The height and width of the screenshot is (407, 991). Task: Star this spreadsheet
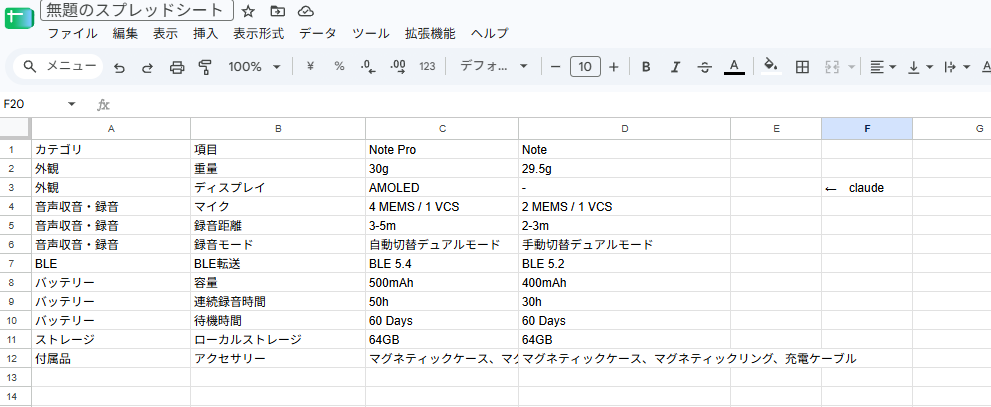(x=248, y=11)
